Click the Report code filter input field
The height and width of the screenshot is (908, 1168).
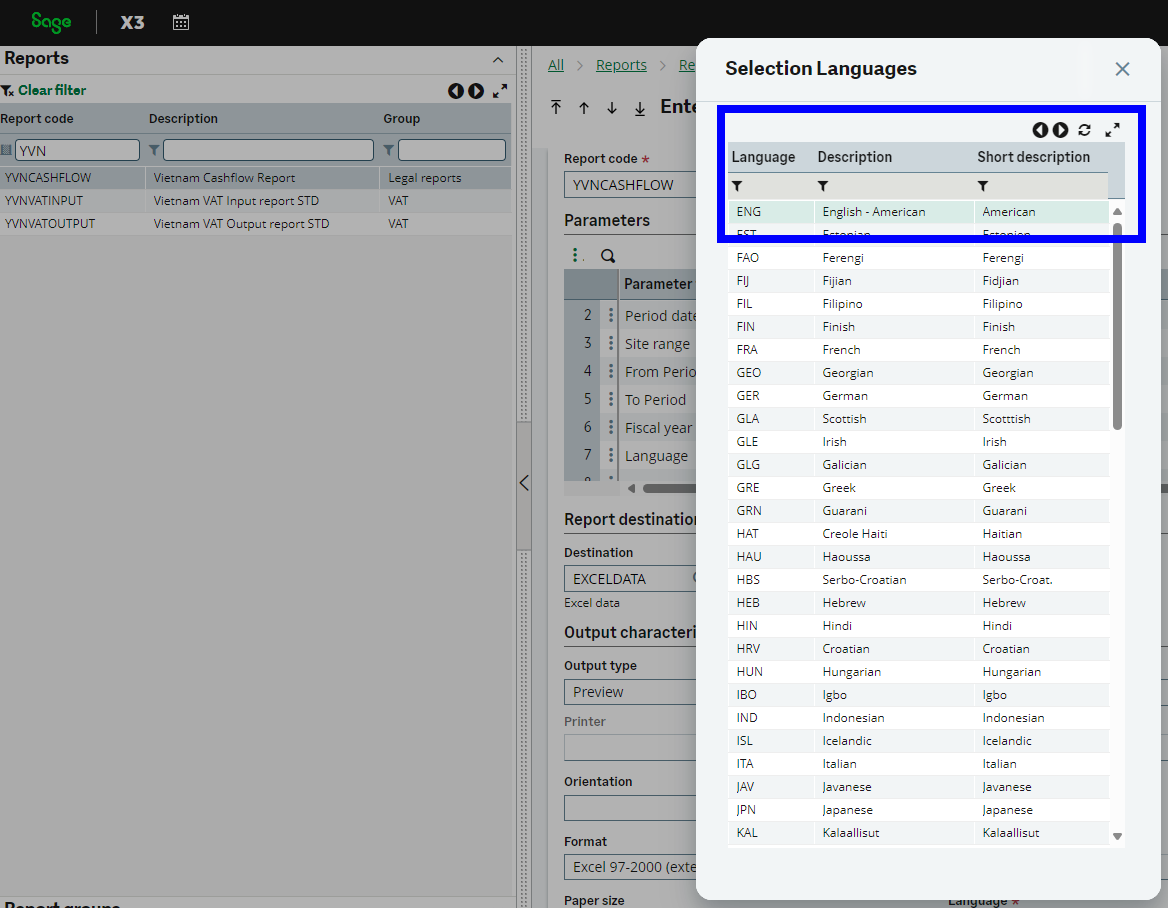[x=77, y=150]
